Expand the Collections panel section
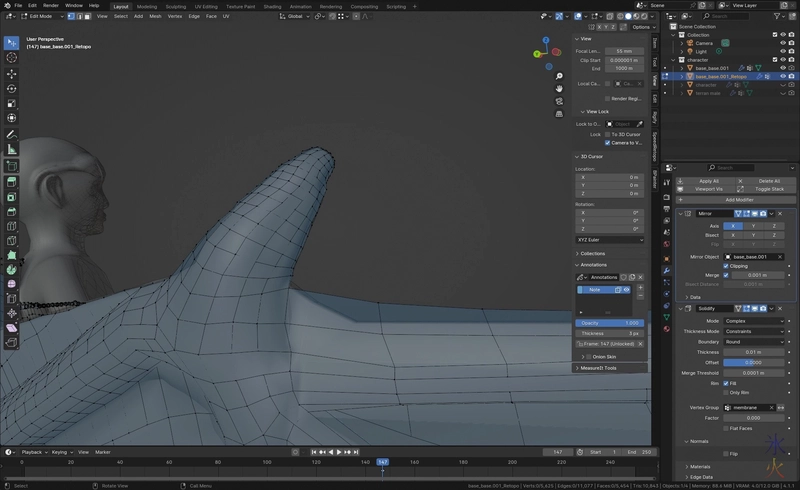The height and width of the screenshot is (490, 800). 592,253
